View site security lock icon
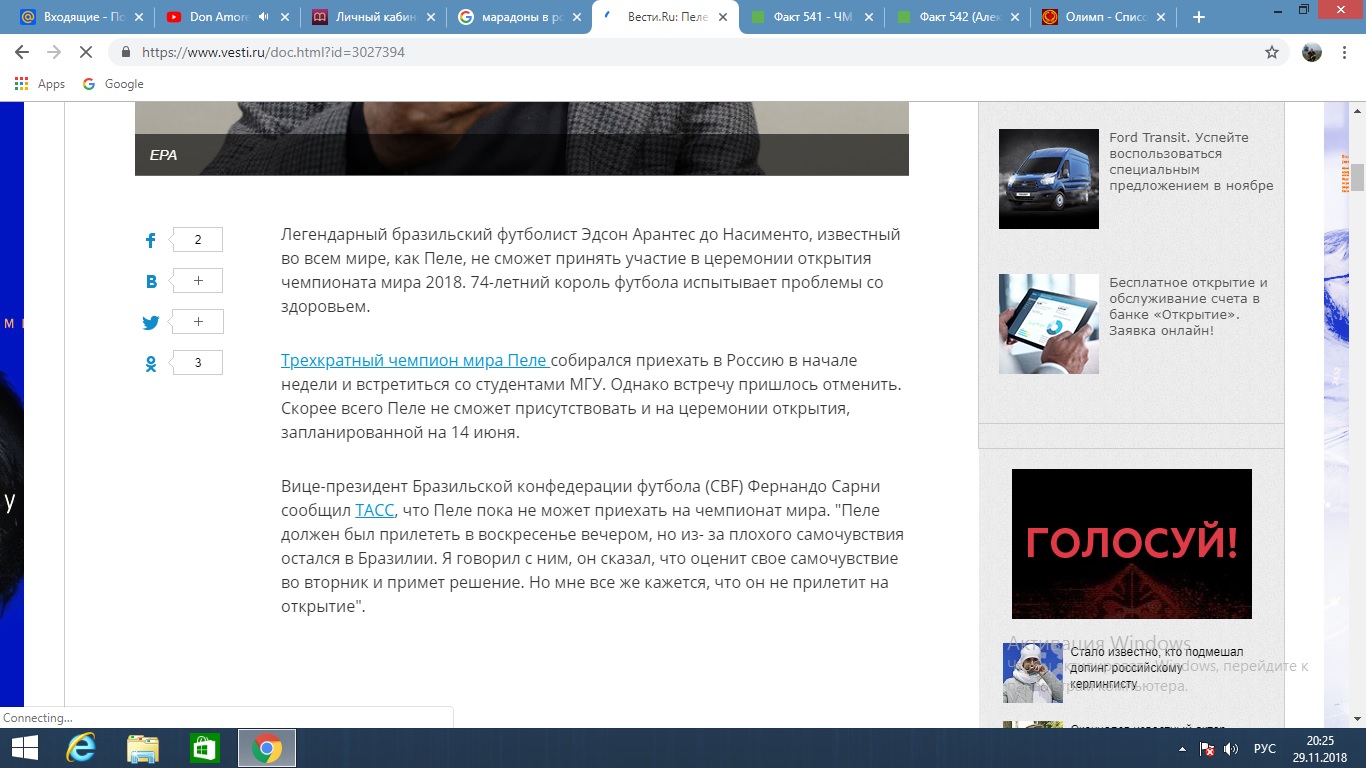 pyautogui.click(x=126, y=52)
